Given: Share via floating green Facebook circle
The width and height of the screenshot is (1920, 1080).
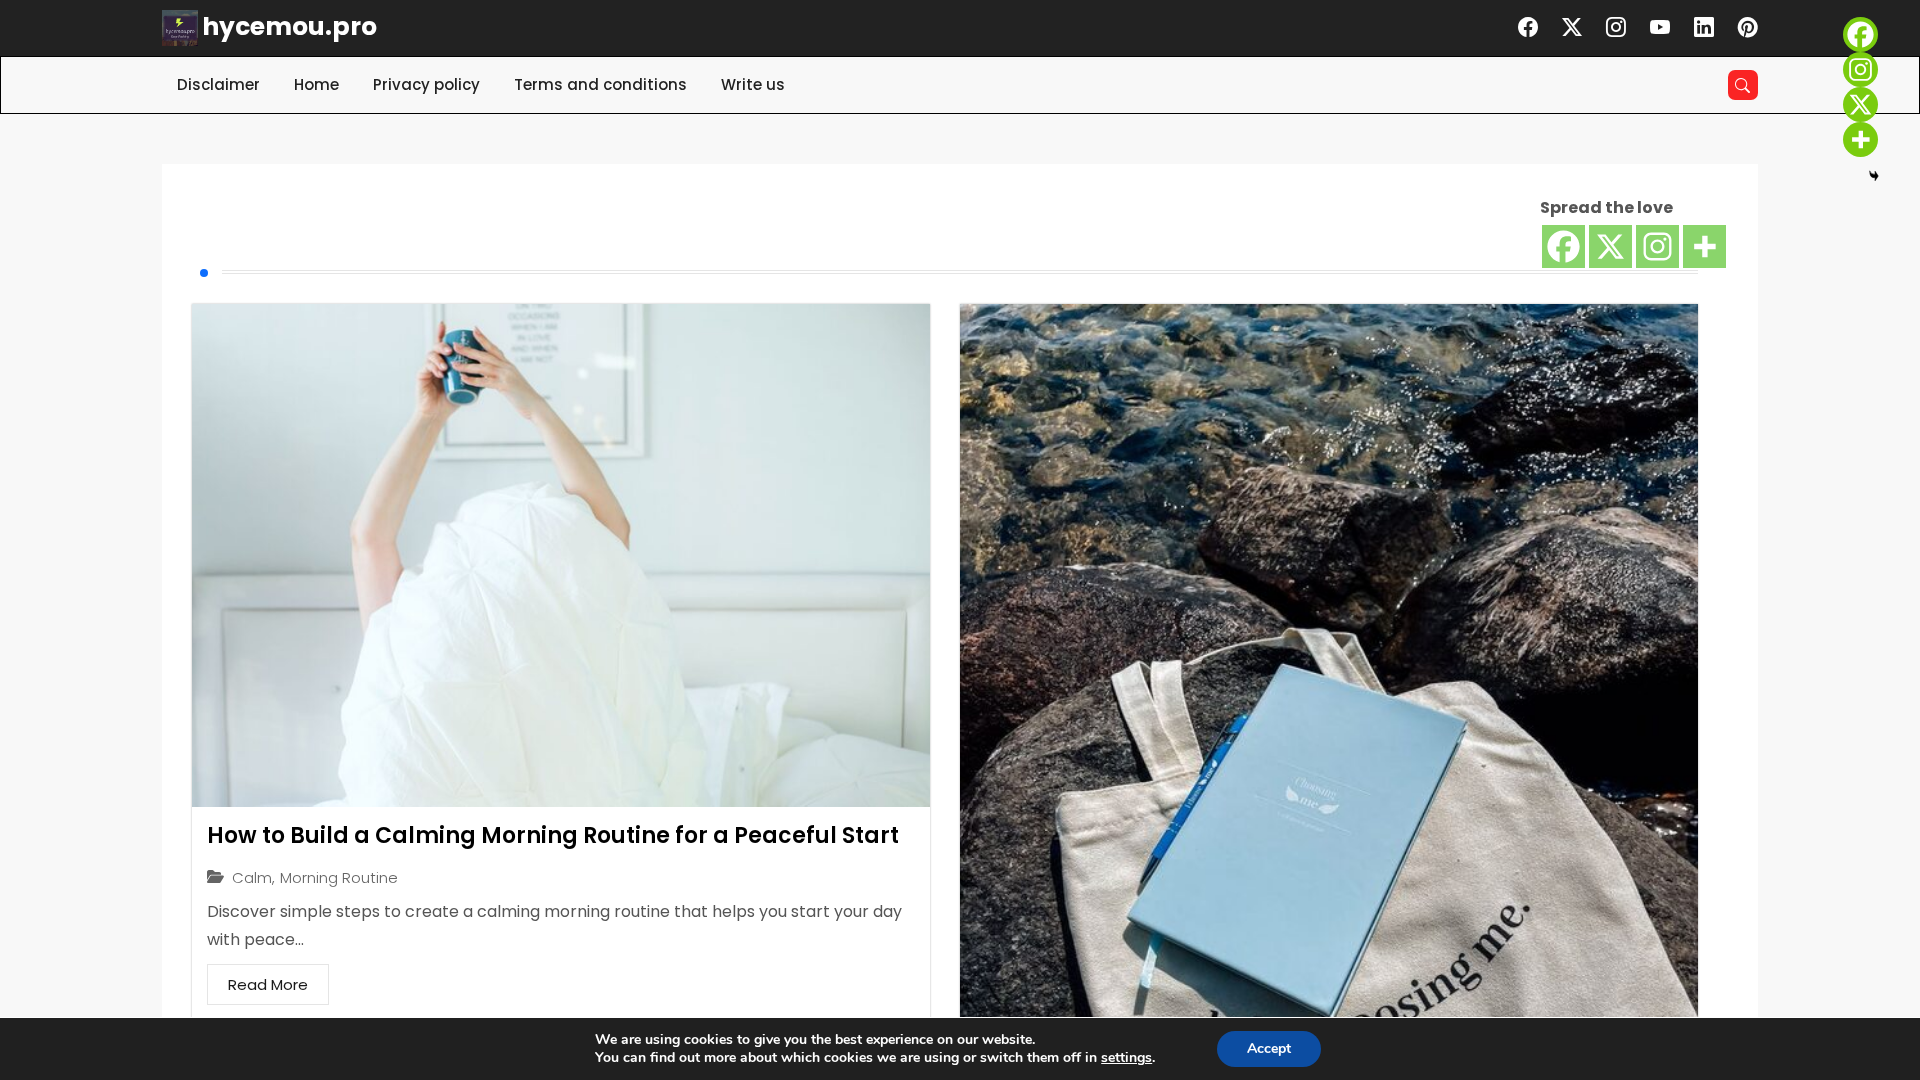Looking at the screenshot, I should tap(1860, 35).
